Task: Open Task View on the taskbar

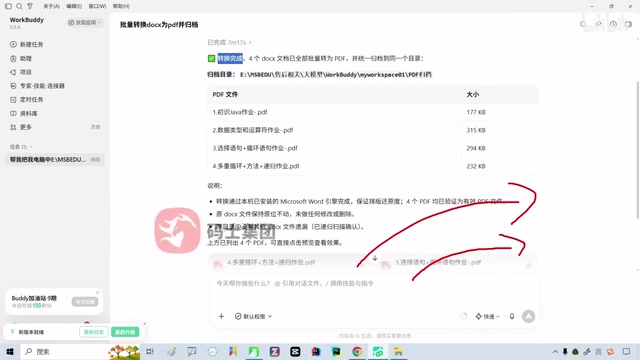Action: (x=150, y=351)
